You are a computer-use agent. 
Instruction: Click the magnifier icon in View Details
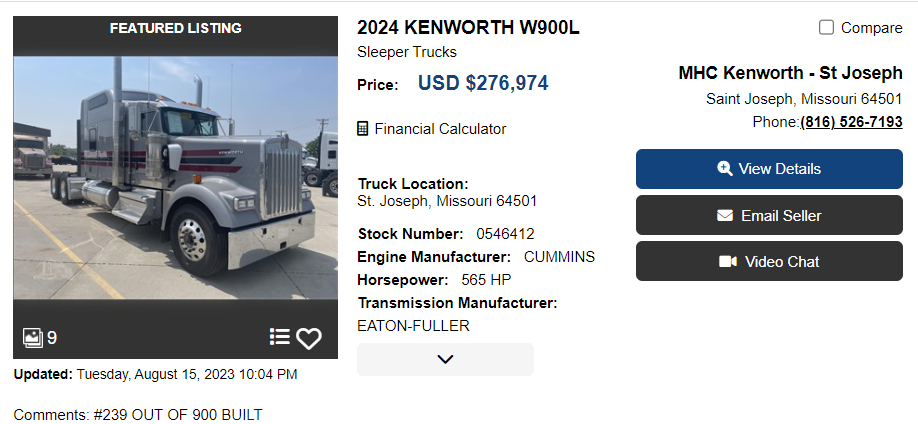[x=725, y=169]
